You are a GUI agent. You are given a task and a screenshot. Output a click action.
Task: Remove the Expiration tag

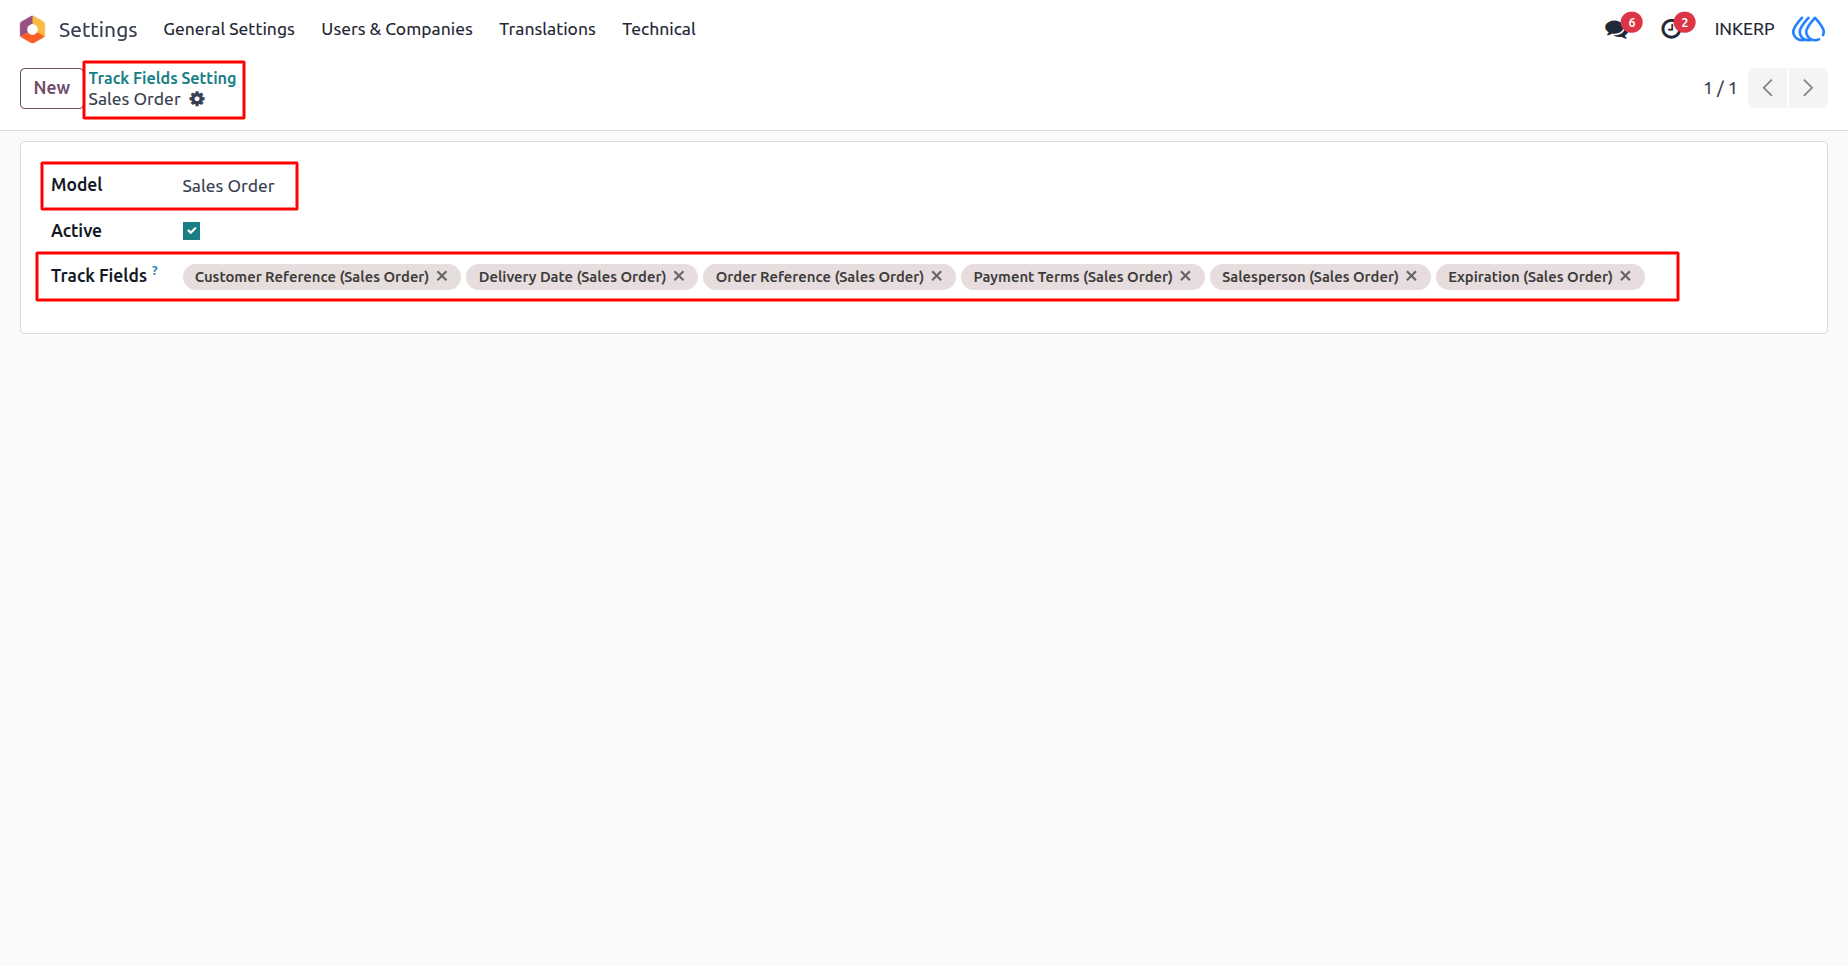[1625, 276]
